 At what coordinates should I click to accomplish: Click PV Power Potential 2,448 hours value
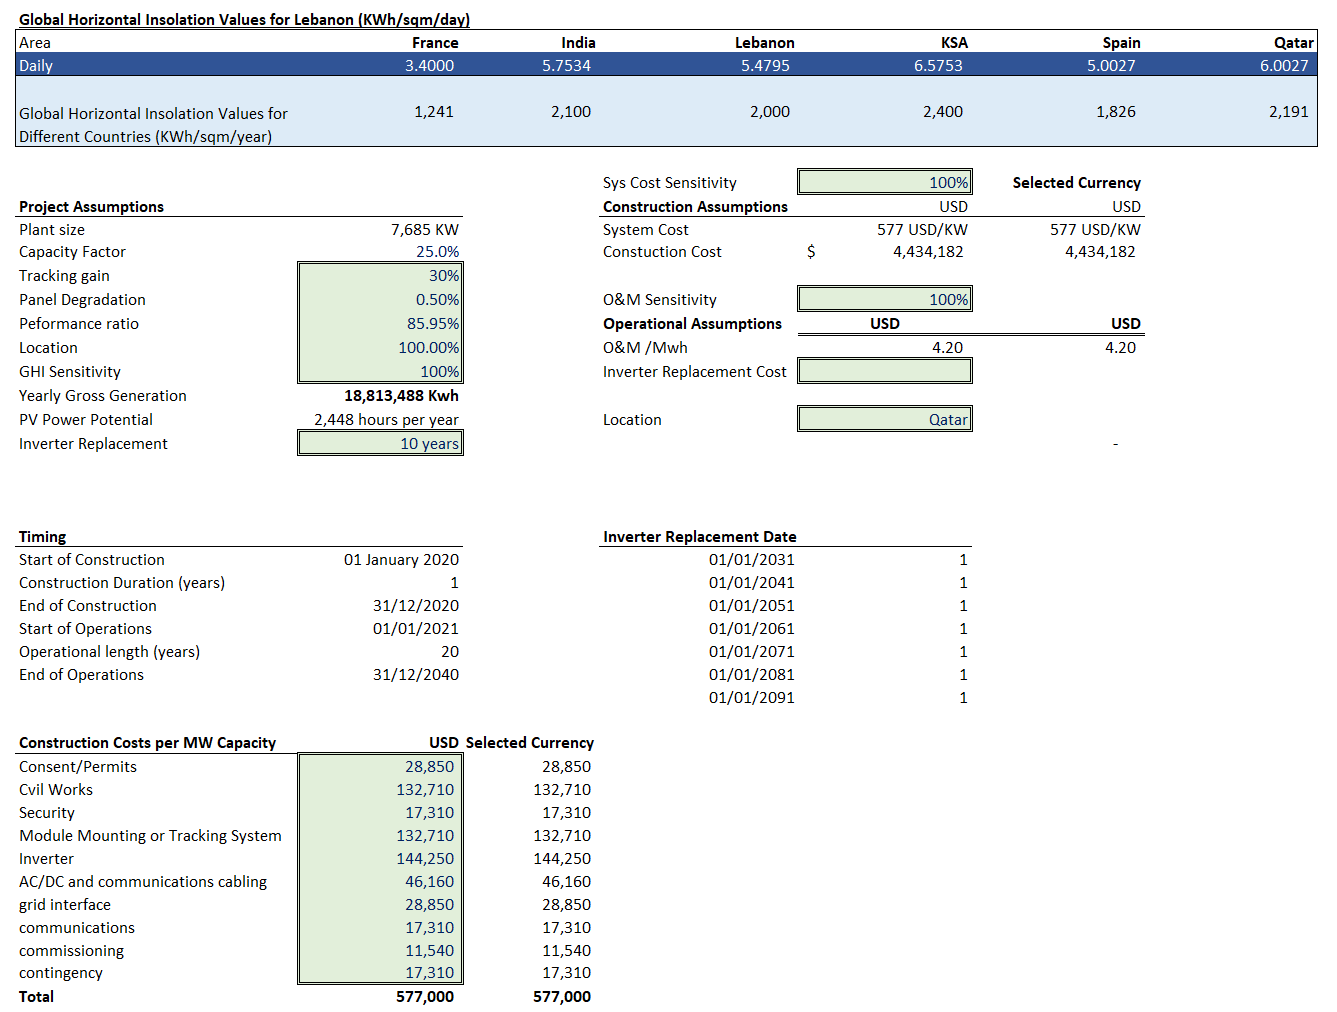tap(386, 419)
